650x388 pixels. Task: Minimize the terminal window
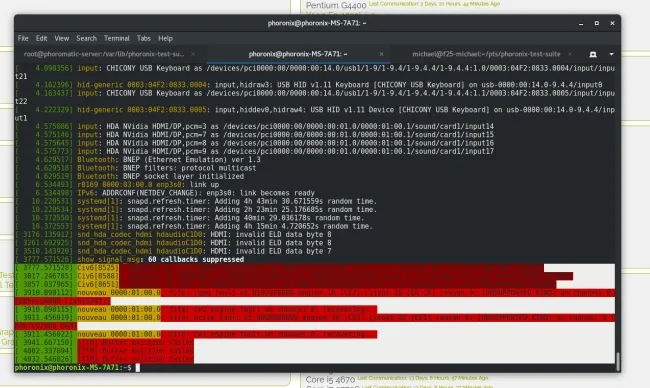(x=581, y=23)
